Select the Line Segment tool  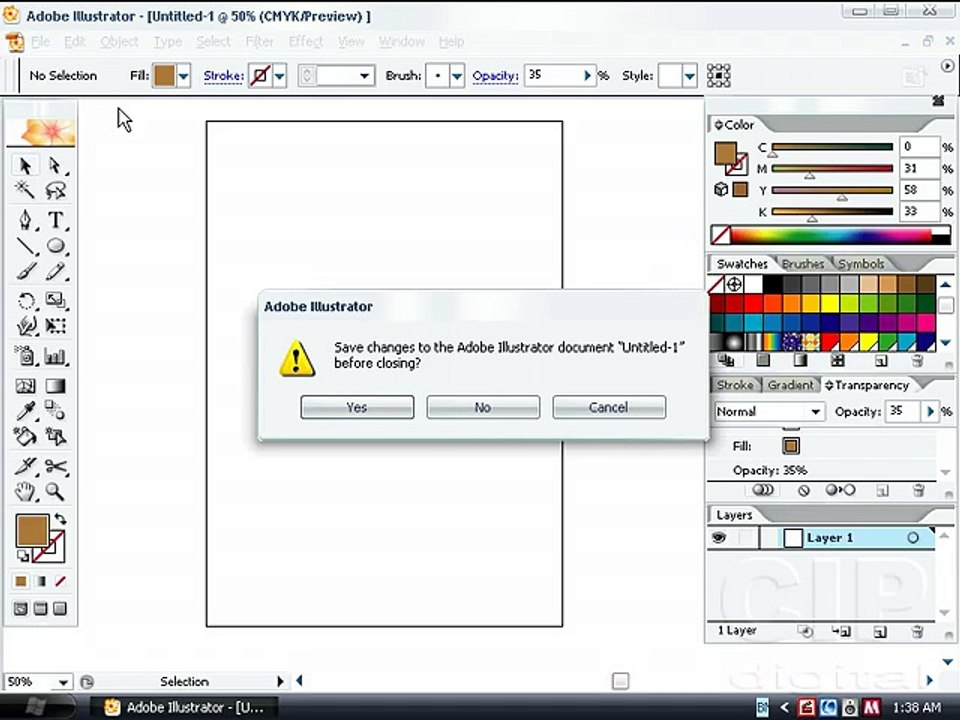[x=25, y=246]
